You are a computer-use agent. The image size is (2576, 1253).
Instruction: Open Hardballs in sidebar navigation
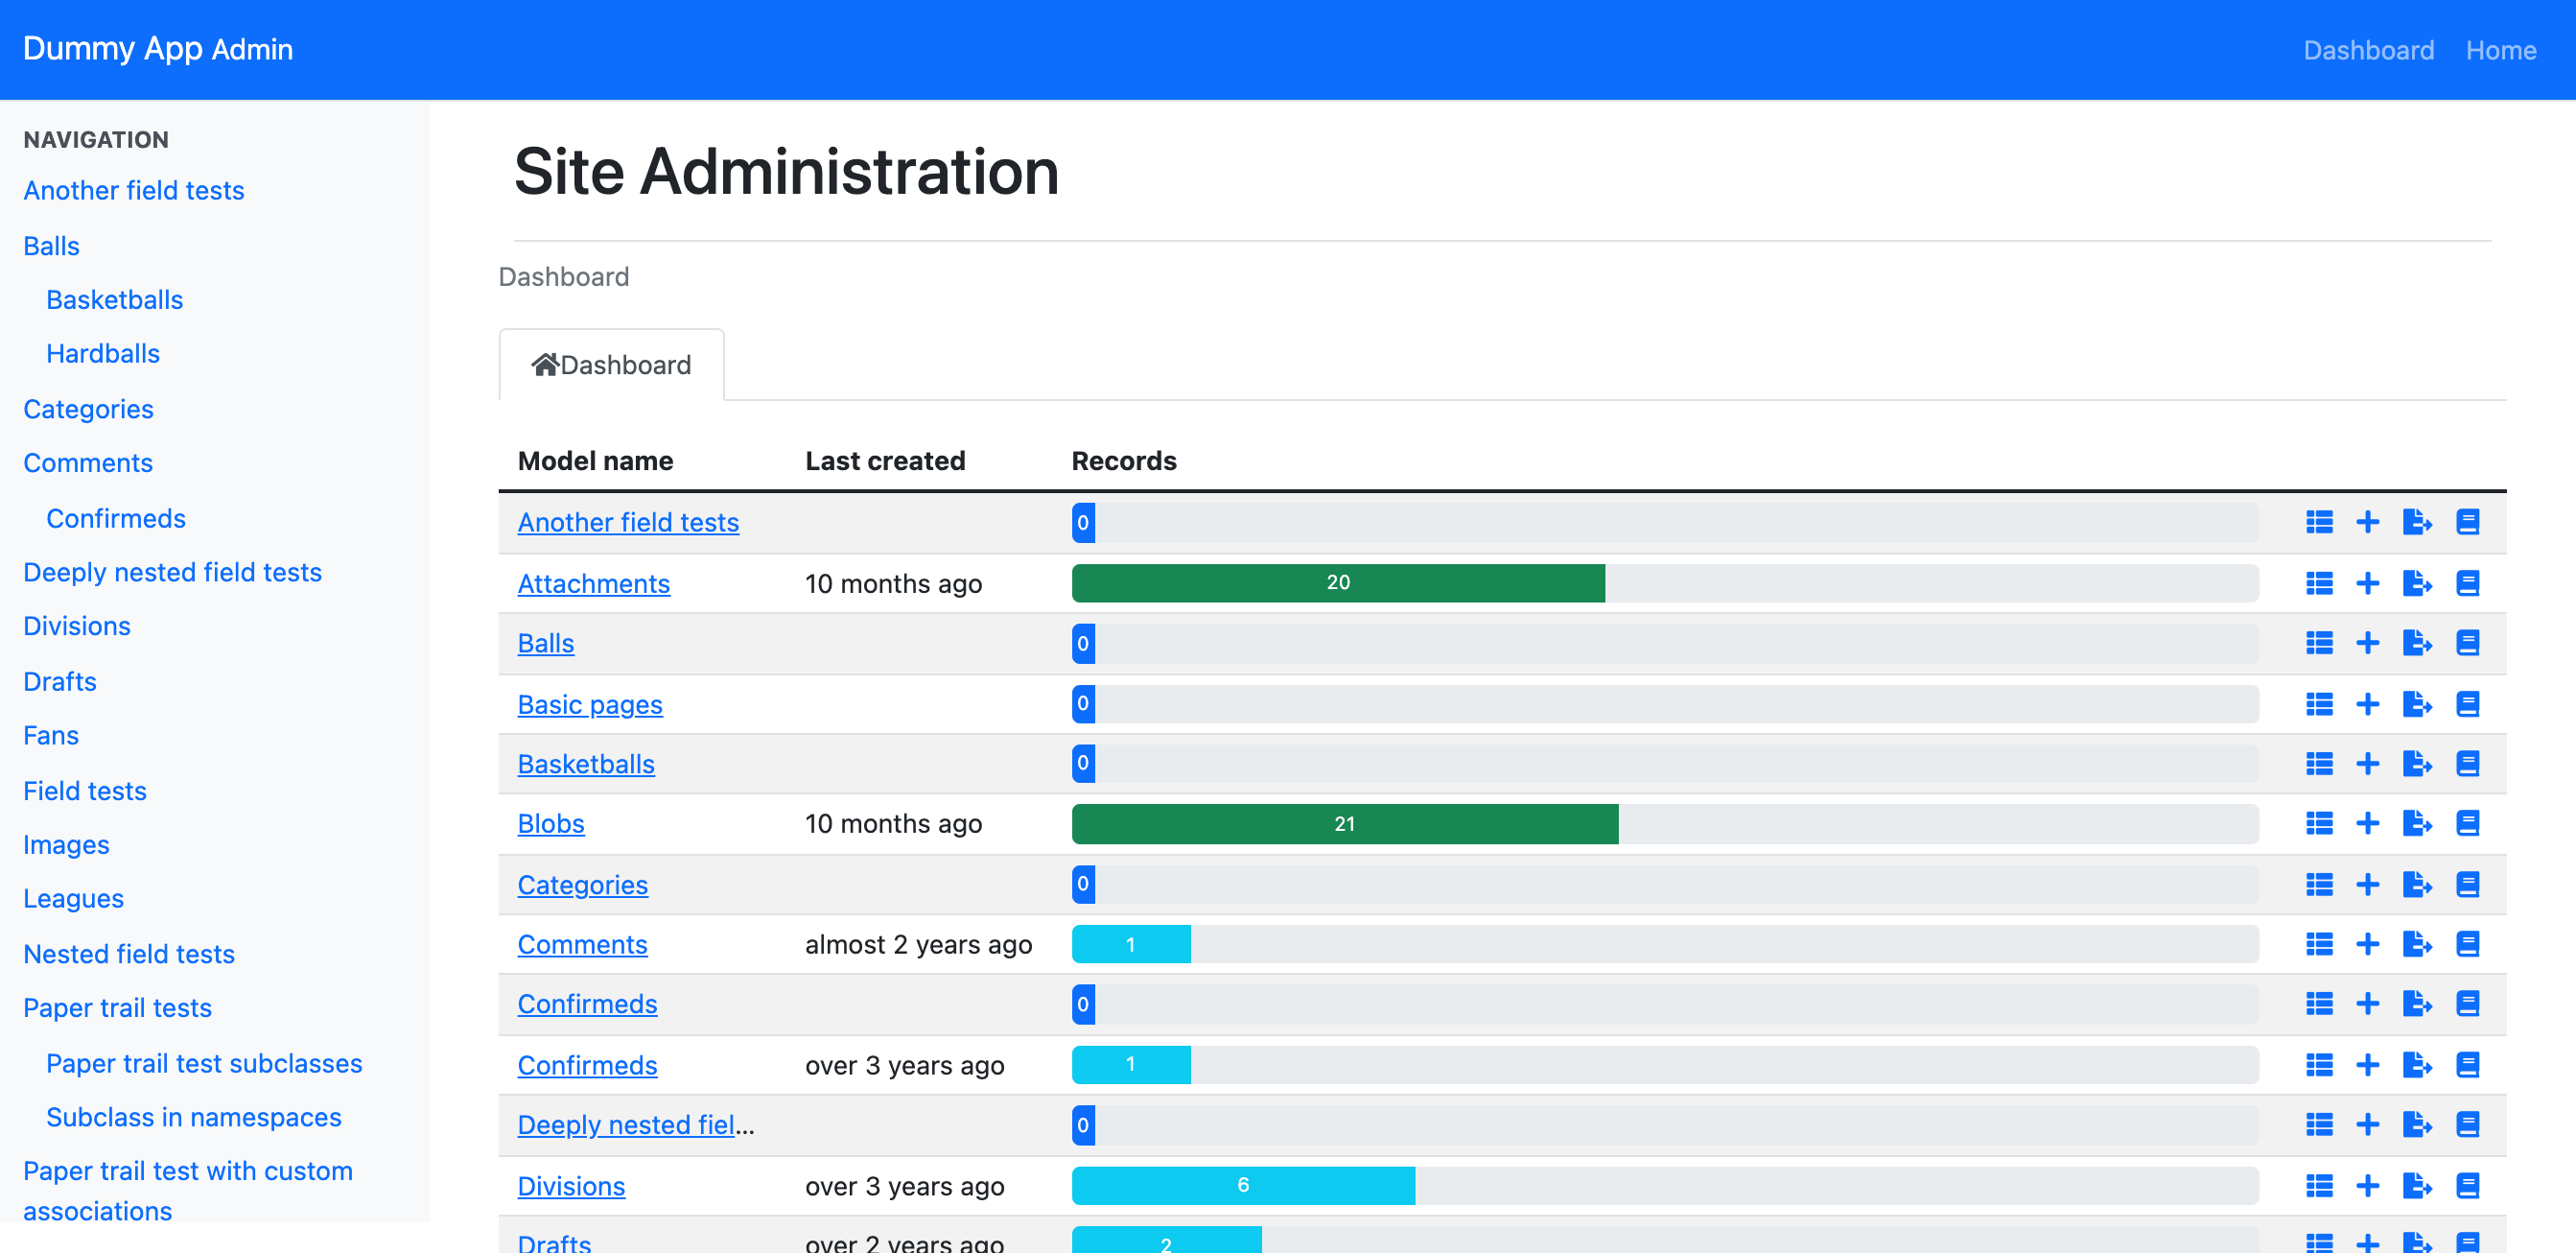click(x=103, y=353)
